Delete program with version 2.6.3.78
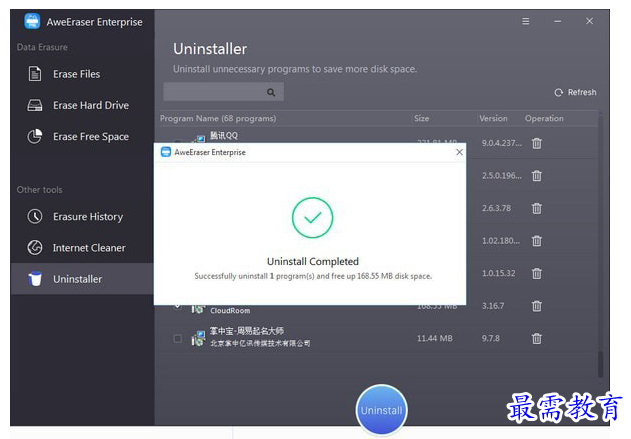The width and height of the screenshot is (631, 439). [537, 208]
